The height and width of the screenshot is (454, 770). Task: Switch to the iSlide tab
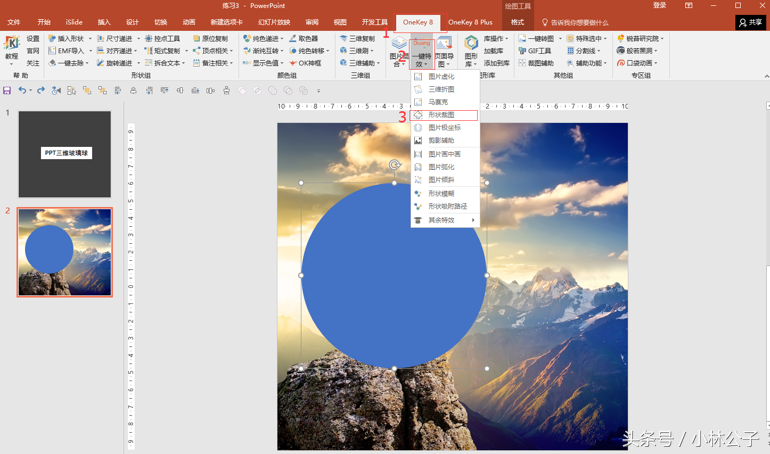click(x=74, y=22)
